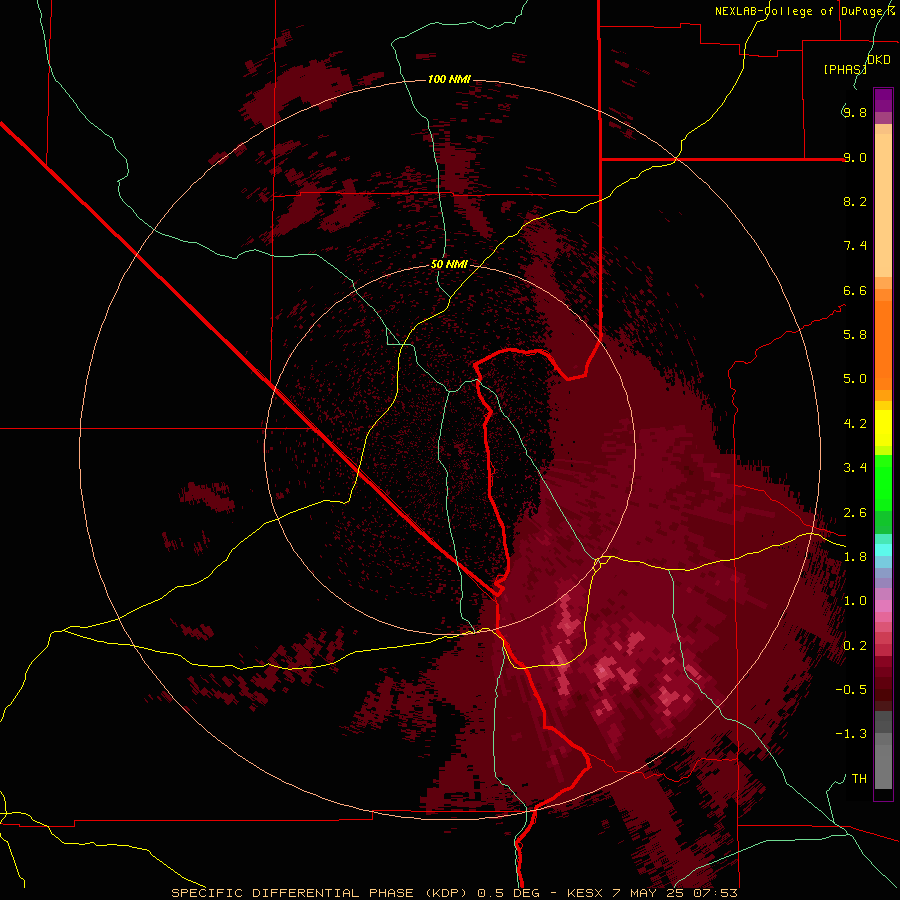Viewport: 900px width, 900px height.
Task: Click the 4.2 value on the color scale
Action: (x=855, y=424)
